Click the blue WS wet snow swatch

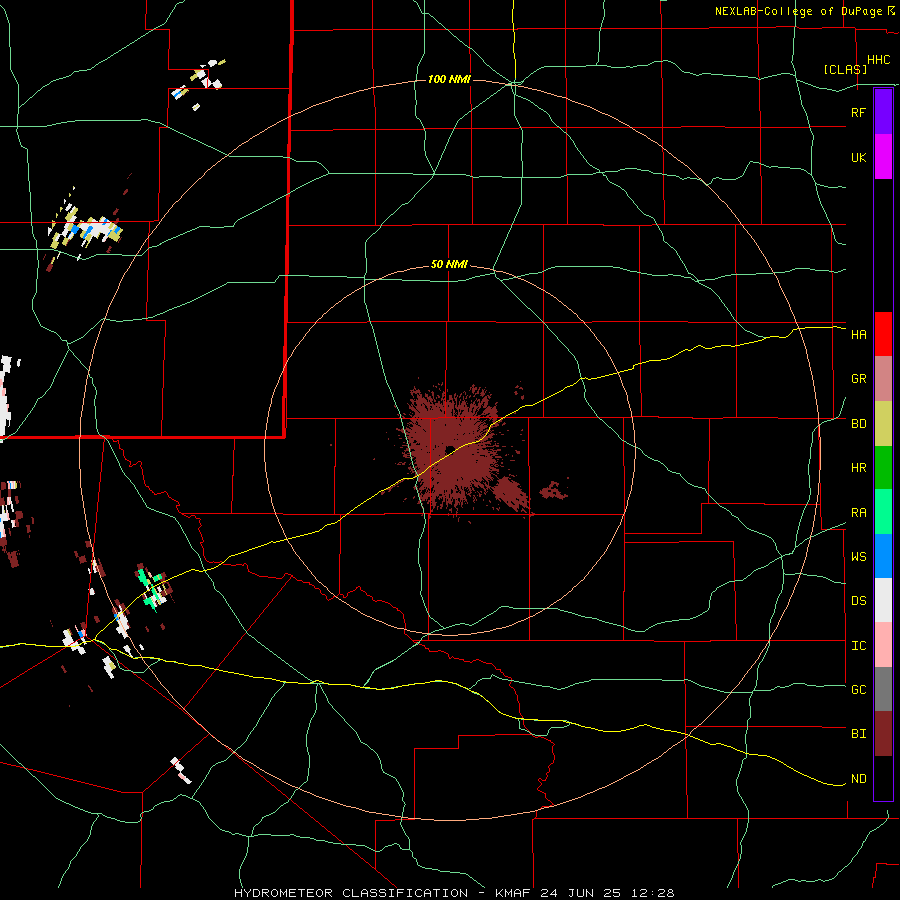click(x=883, y=556)
